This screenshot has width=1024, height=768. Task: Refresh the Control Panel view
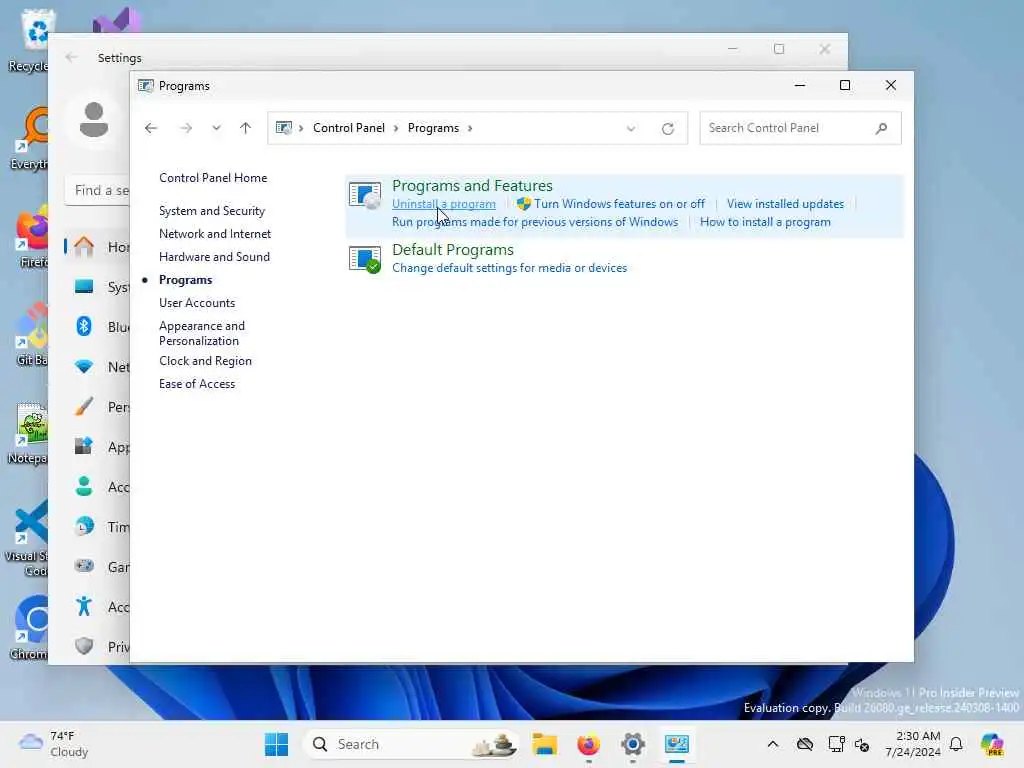(x=667, y=129)
